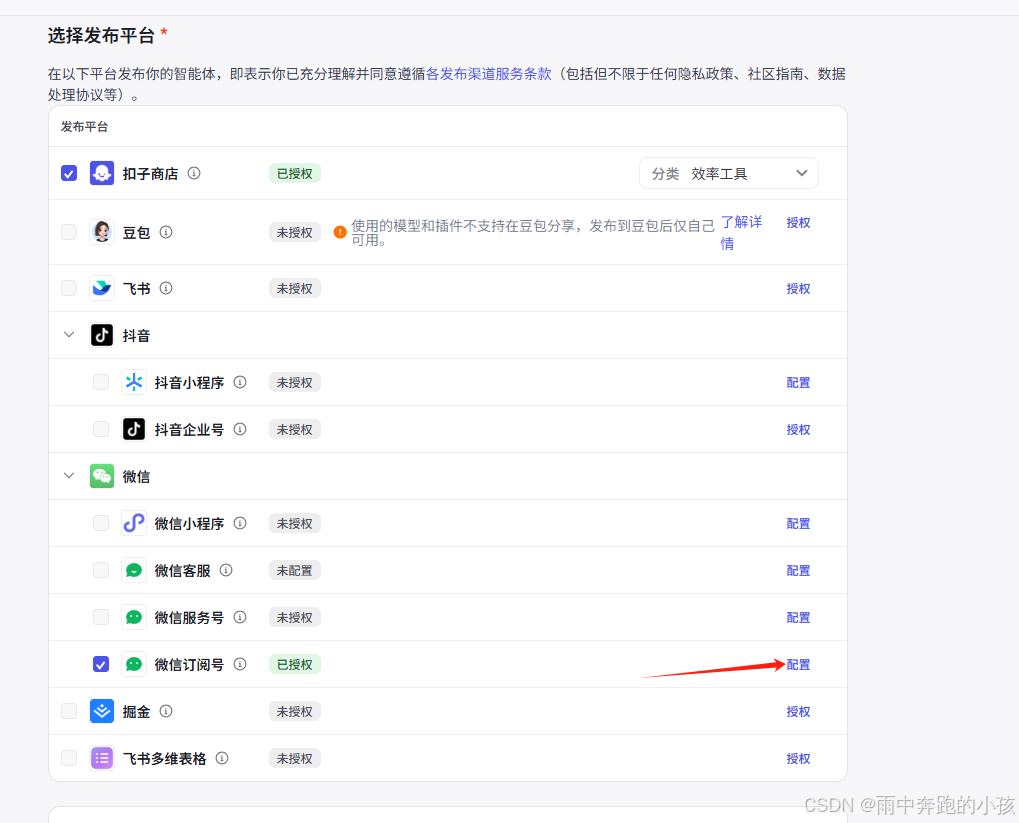The width and height of the screenshot is (1019, 823).
Task: Open 各发布渠道服务条款 link
Action: click(x=489, y=73)
